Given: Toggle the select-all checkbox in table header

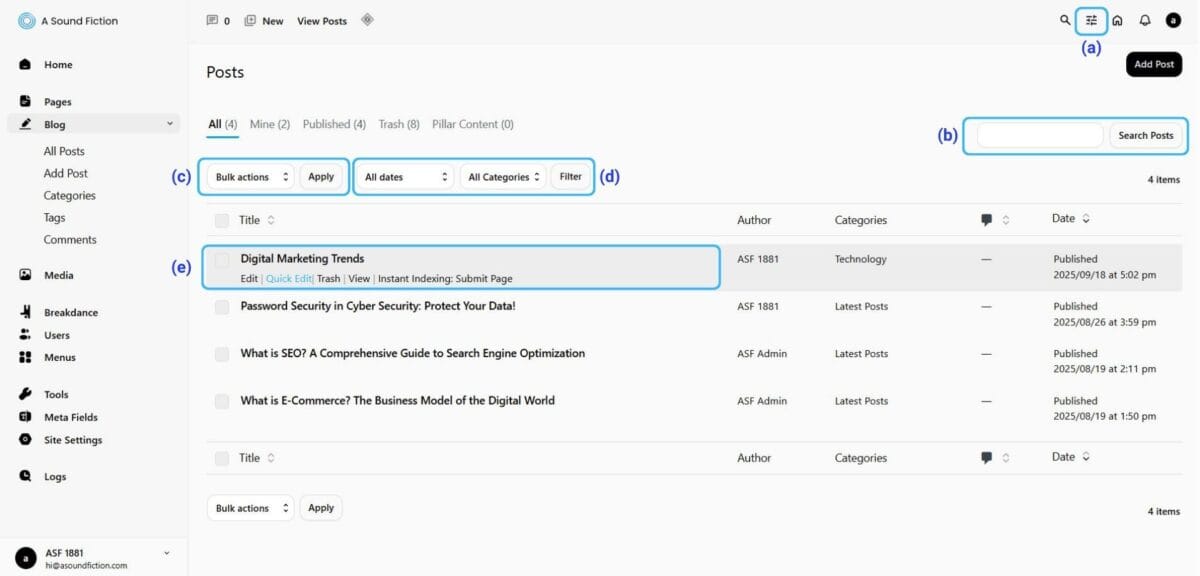Looking at the screenshot, I should pos(222,220).
